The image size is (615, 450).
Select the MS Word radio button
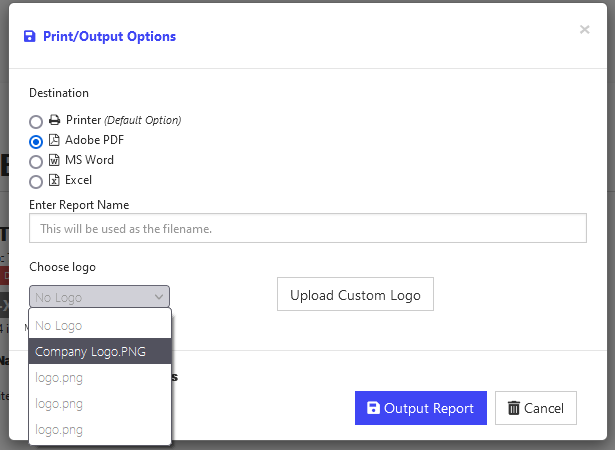(x=36, y=162)
